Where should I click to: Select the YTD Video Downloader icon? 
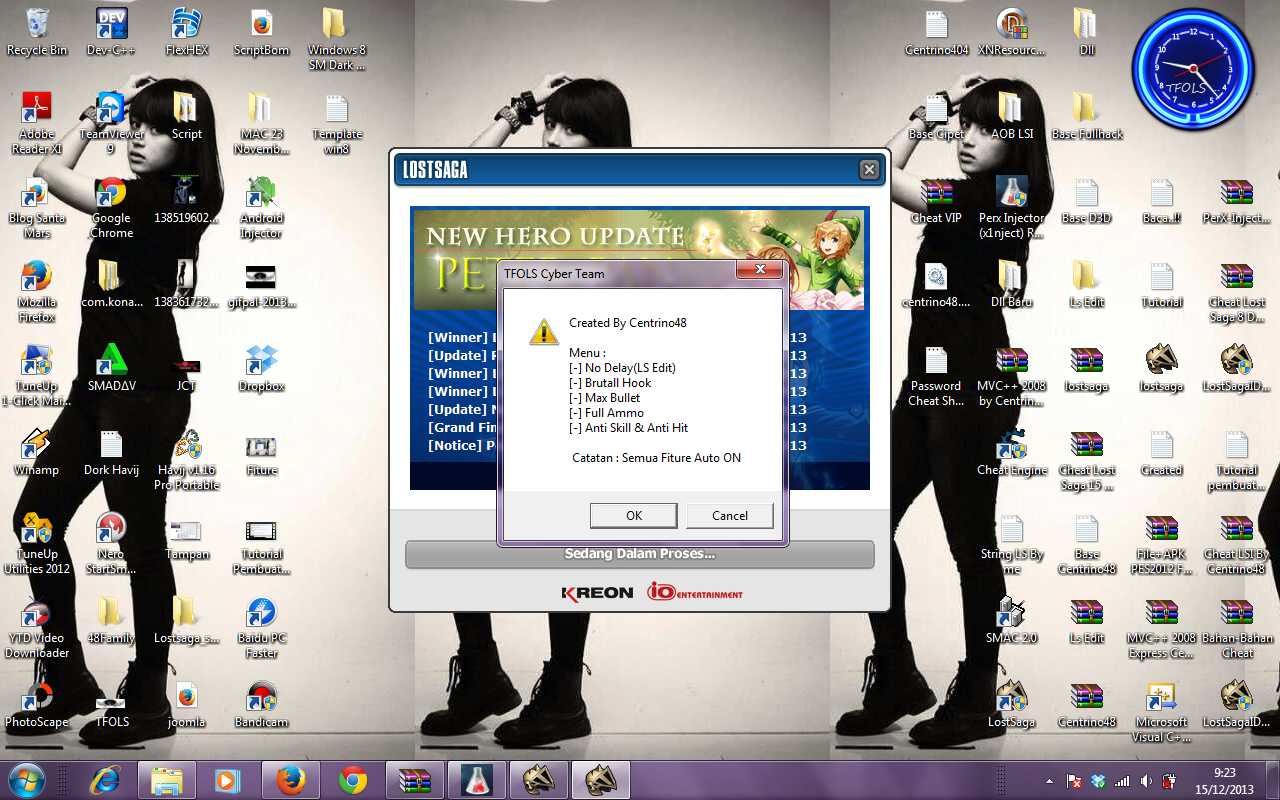[x=37, y=628]
